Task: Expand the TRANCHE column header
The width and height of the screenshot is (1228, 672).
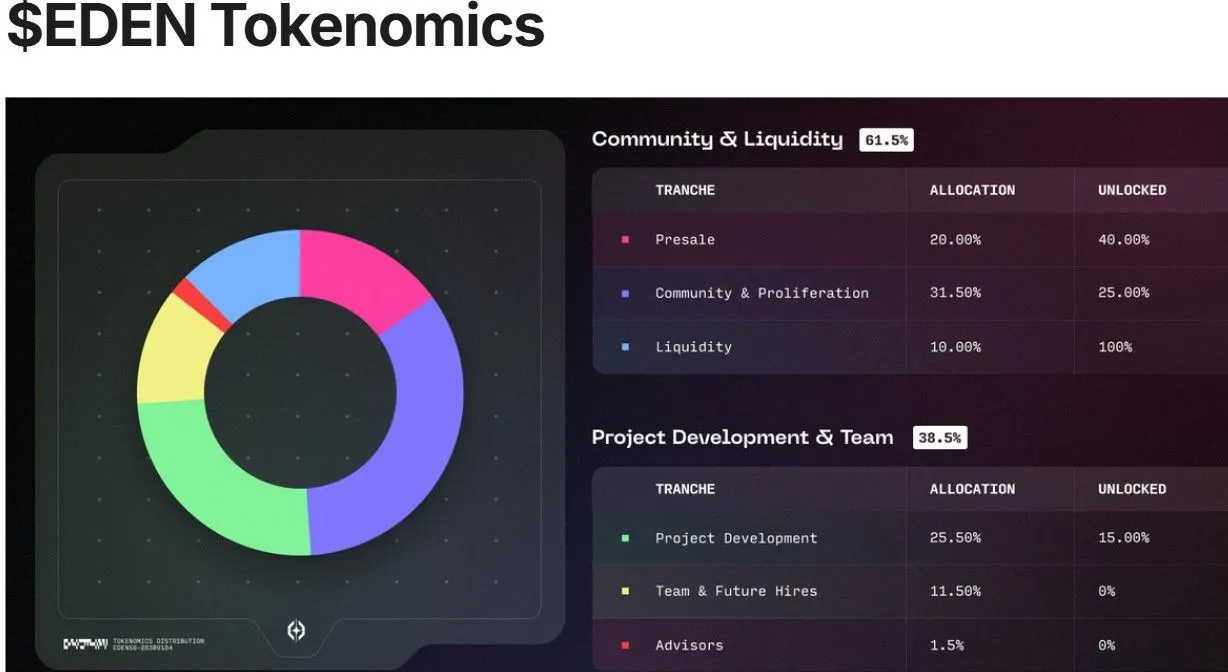Action: (x=684, y=190)
